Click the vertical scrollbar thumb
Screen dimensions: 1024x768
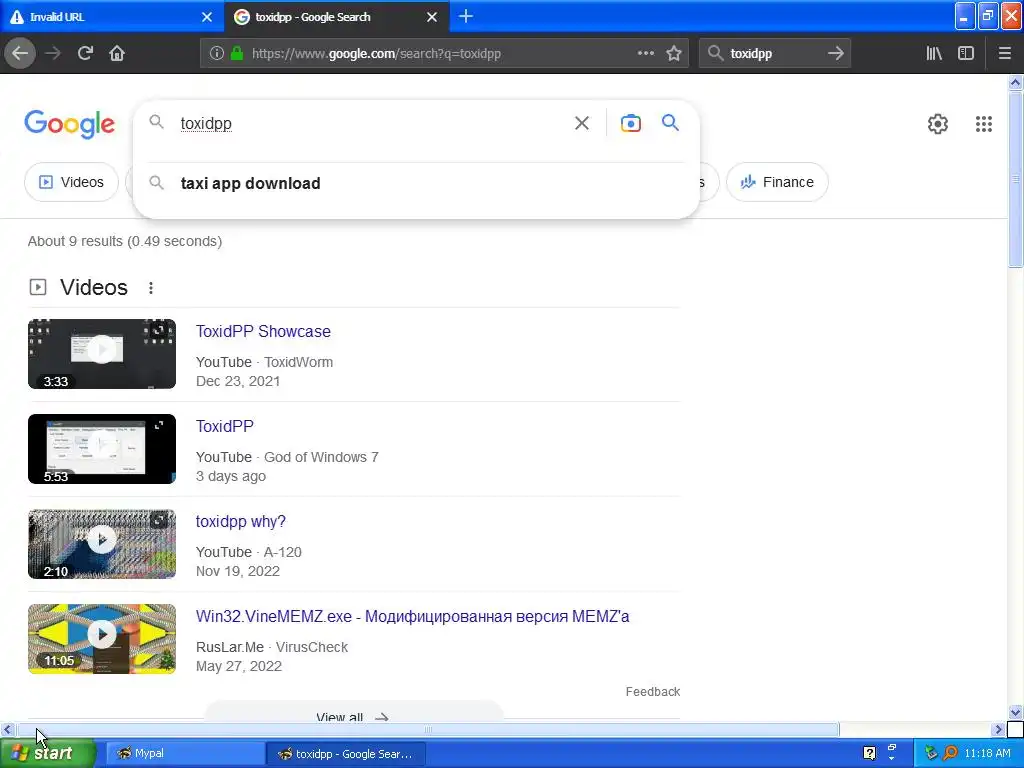[x=1015, y=179]
